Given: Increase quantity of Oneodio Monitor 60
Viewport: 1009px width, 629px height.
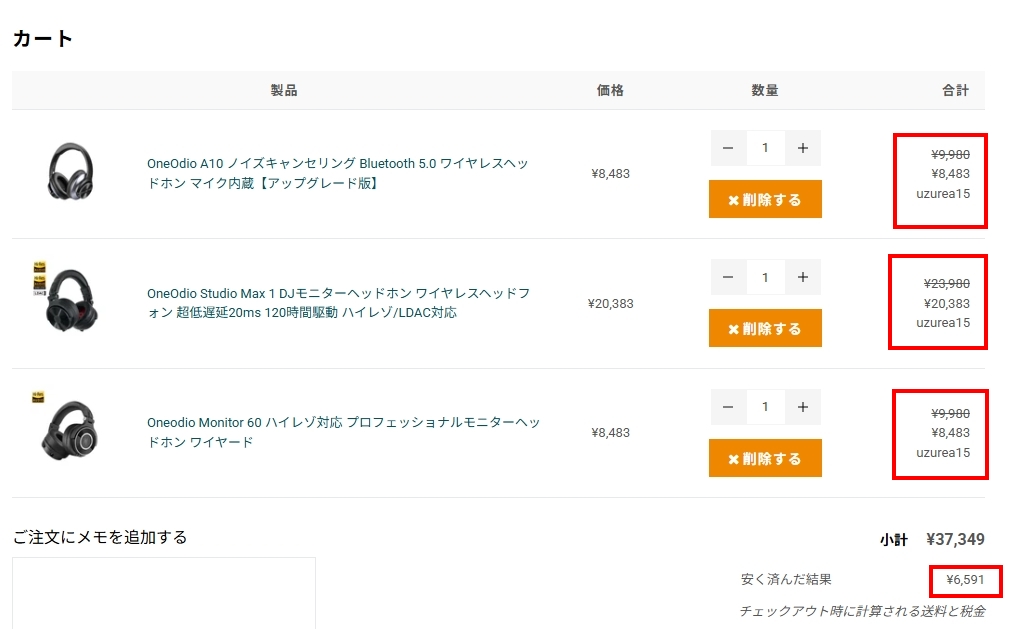Looking at the screenshot, I should (802, 407).
